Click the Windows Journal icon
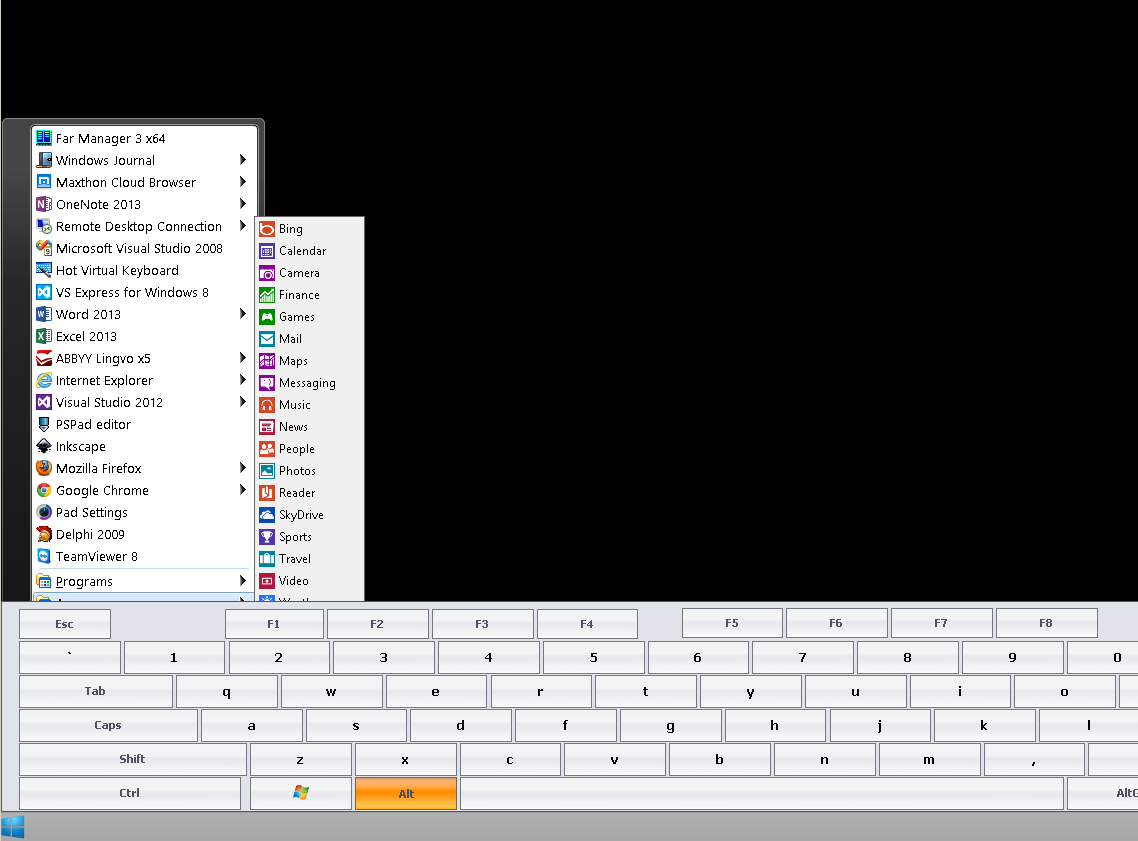 [44, 160]
